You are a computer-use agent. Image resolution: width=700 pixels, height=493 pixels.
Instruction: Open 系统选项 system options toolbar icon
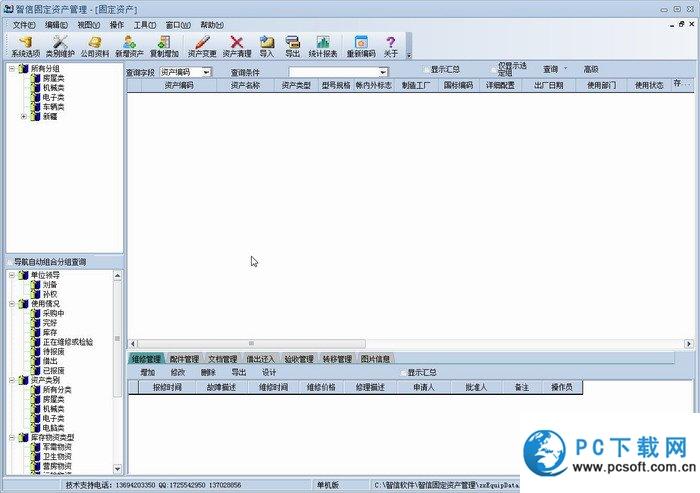point(25,46)
